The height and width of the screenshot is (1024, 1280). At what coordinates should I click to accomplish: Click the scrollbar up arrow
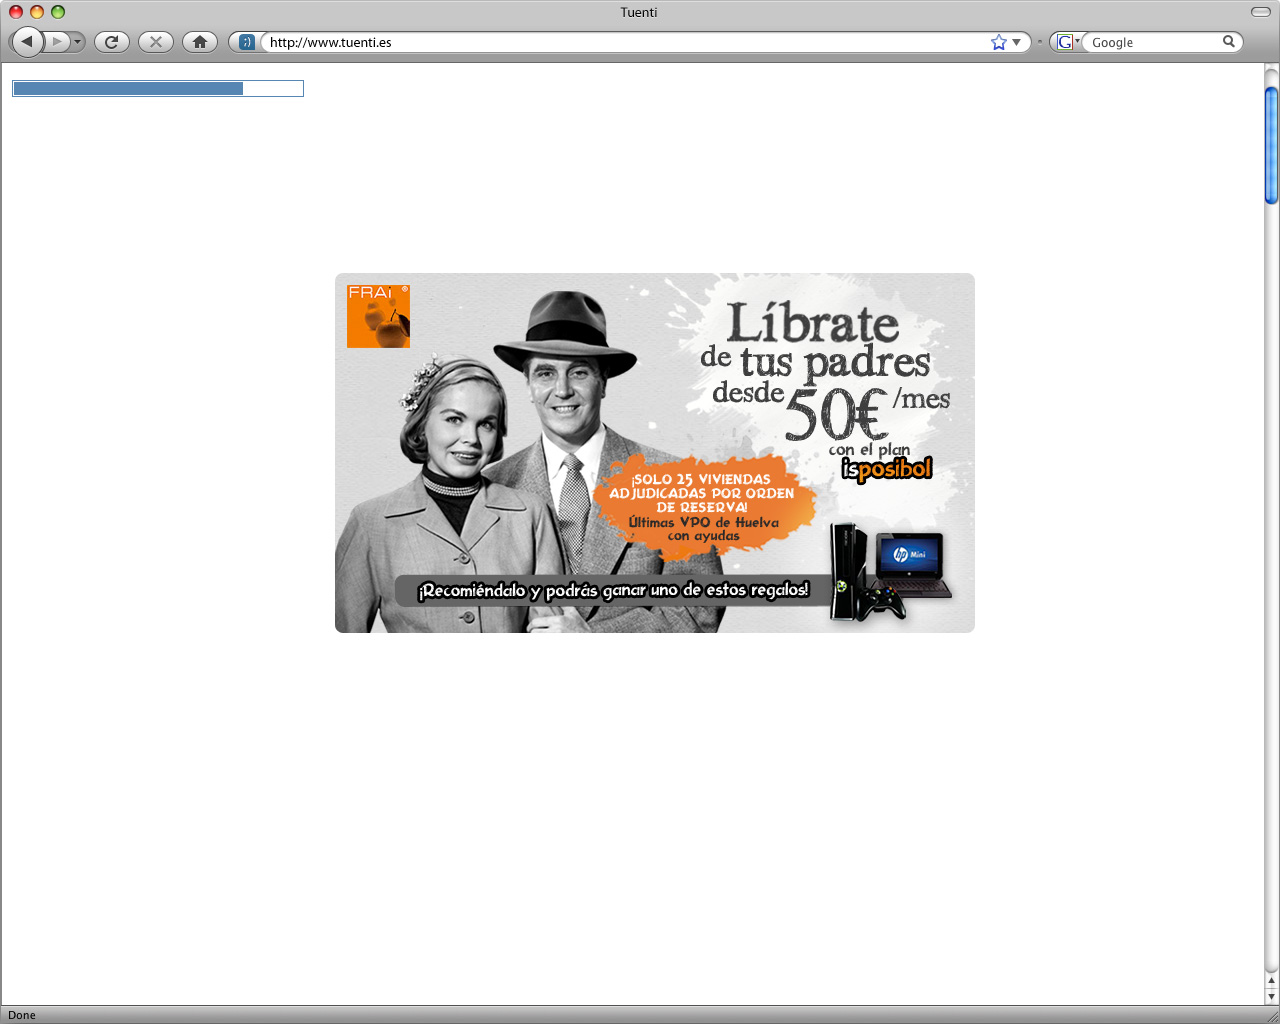1271,981
